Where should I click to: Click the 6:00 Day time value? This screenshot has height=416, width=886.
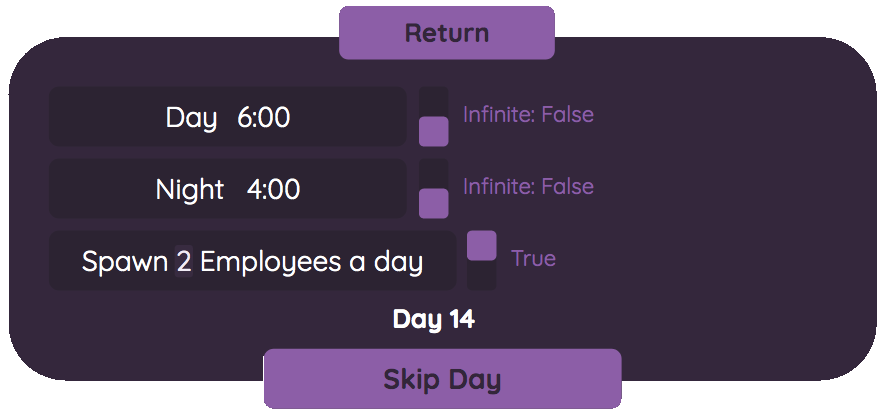click(x=264, y=118)
